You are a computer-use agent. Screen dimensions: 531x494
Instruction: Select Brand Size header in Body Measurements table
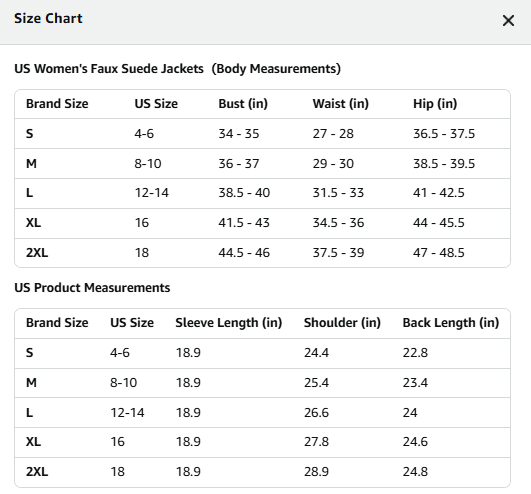point(57,104)
